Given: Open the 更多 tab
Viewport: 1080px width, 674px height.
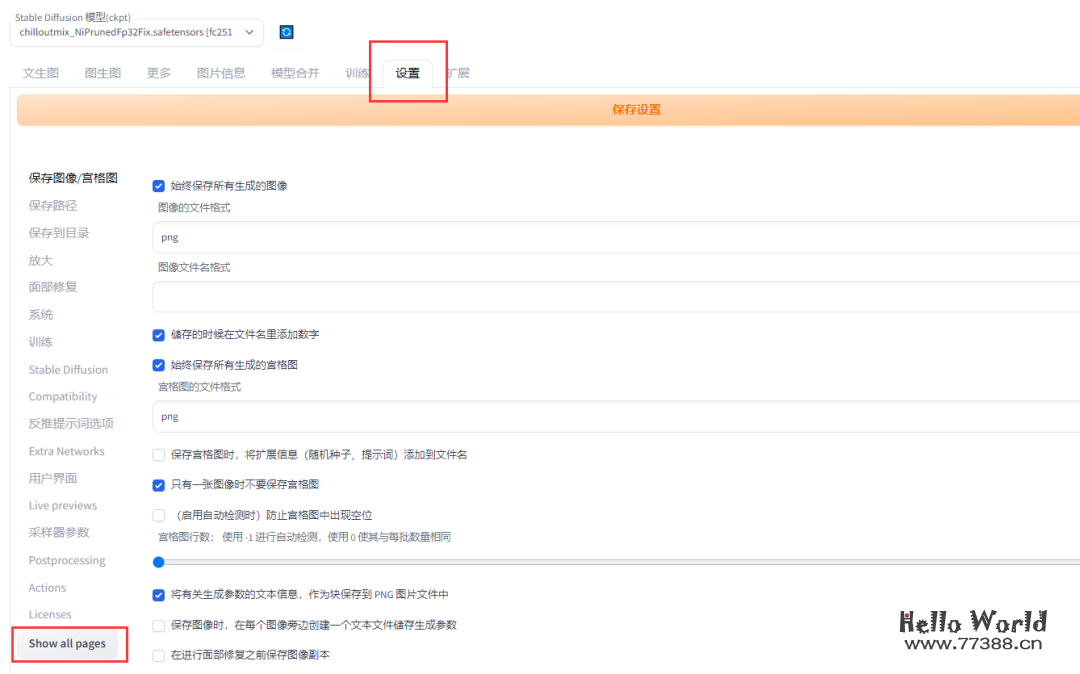Looking at the screenshot, I should 159,73.
